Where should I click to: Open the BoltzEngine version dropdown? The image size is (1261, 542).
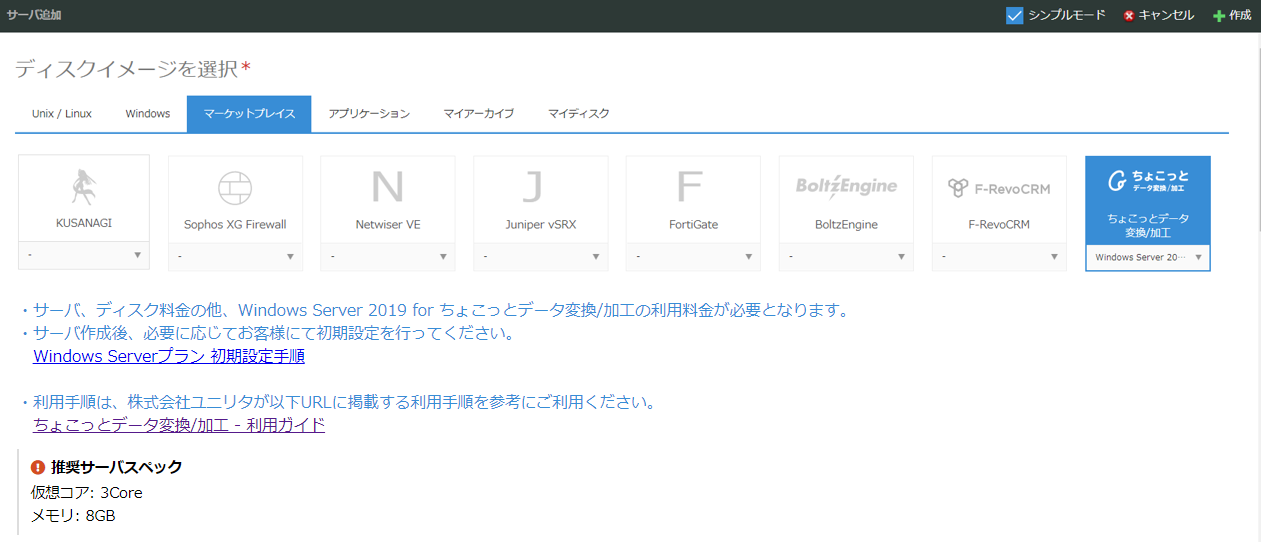846,257
